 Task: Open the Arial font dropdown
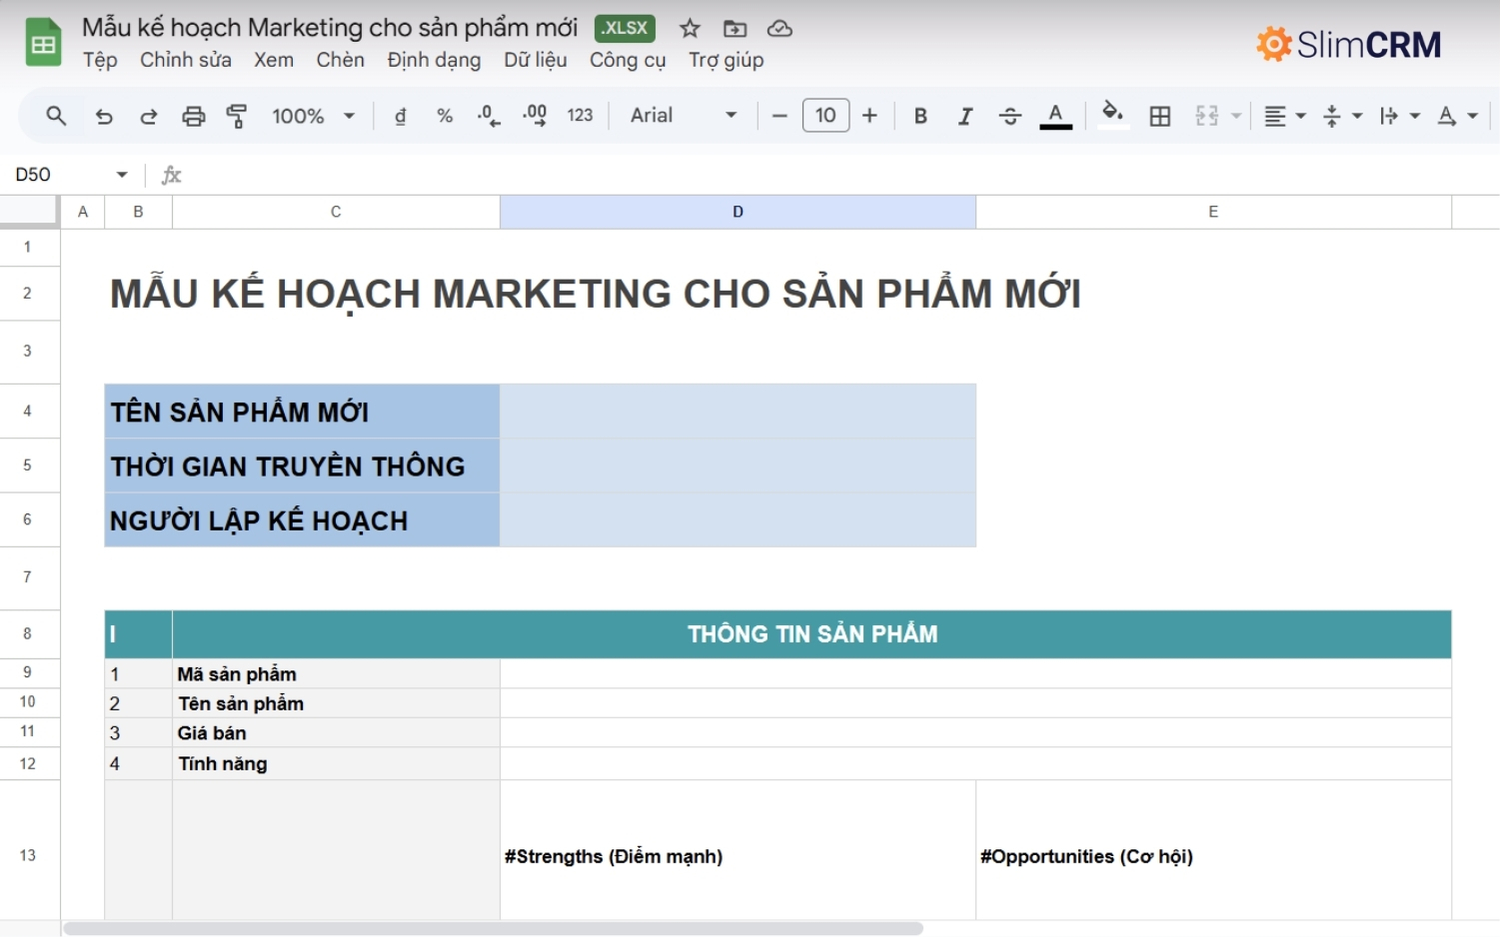tap(684, 116)
